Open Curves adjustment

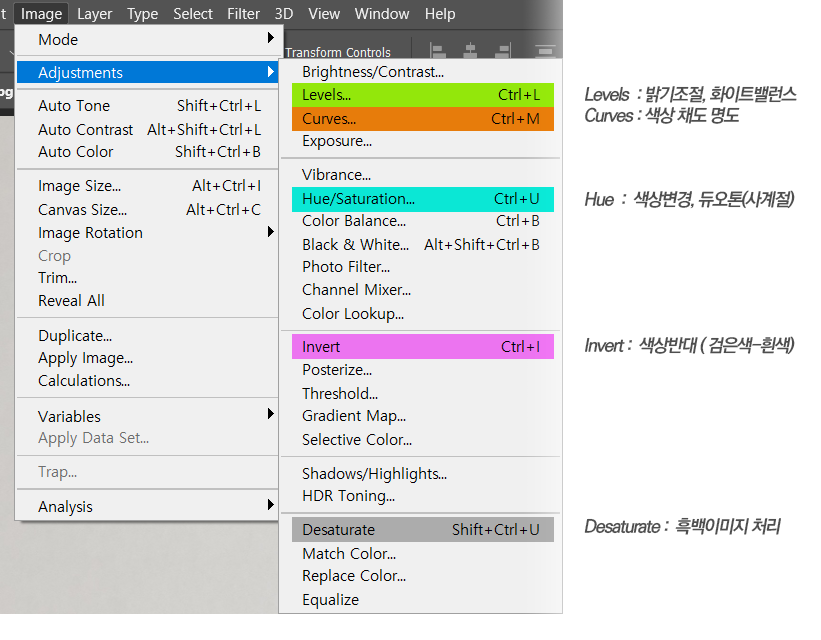(x=423, y=119)
